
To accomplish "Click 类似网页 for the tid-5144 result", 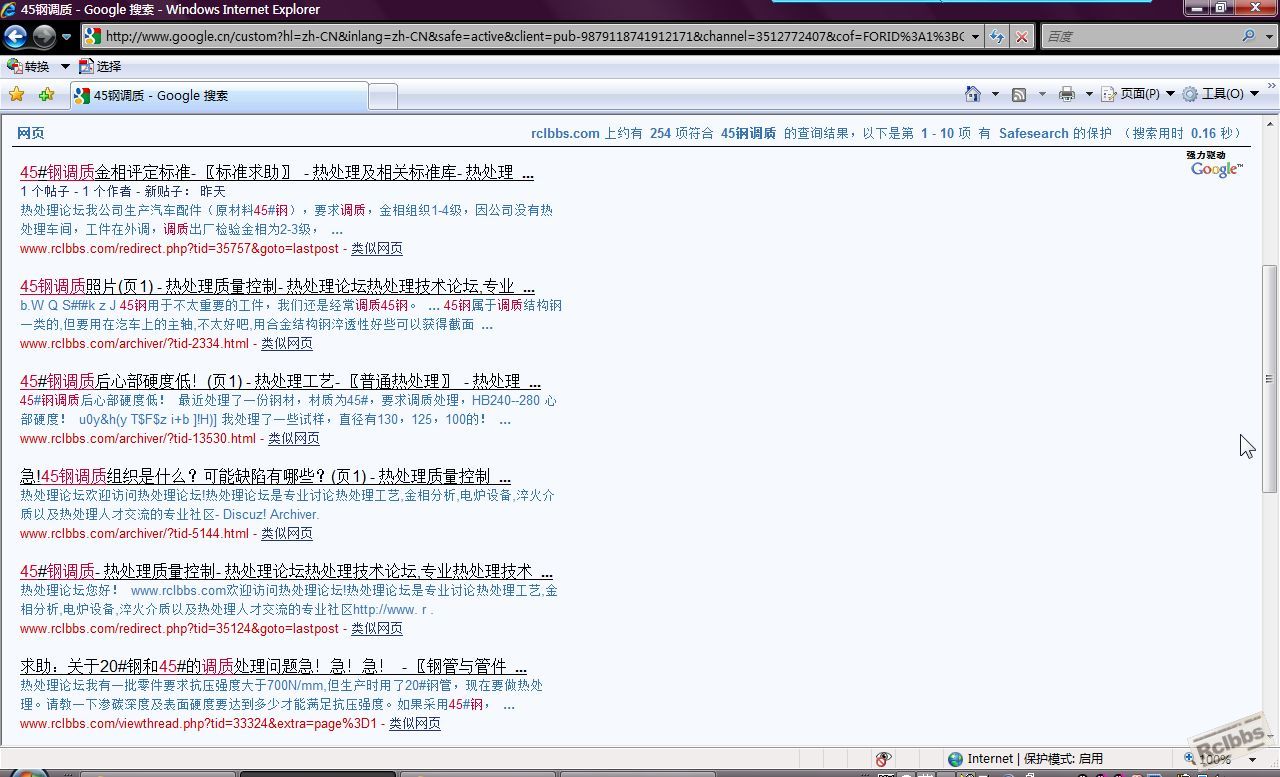I will pos(287,533).
